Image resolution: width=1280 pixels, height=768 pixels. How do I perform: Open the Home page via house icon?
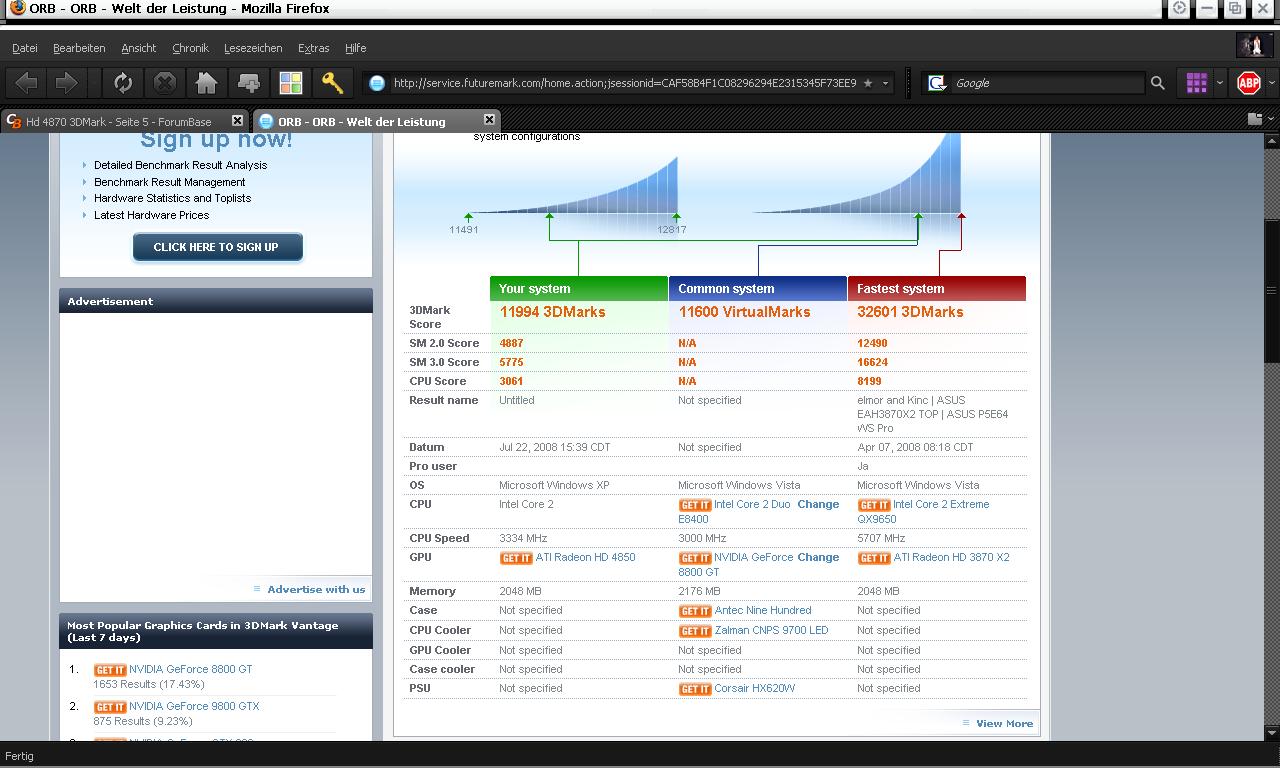tap(207, 83)
